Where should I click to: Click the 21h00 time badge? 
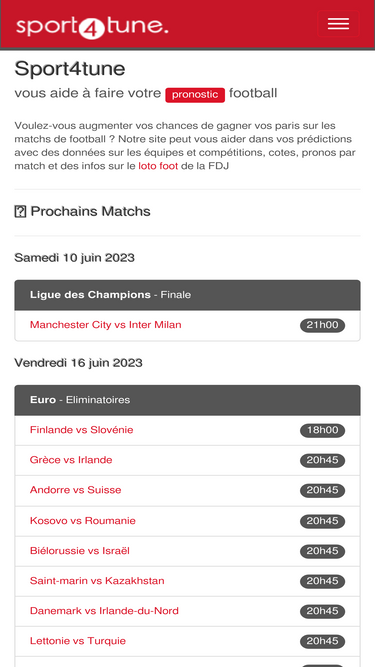pos(322,325)
